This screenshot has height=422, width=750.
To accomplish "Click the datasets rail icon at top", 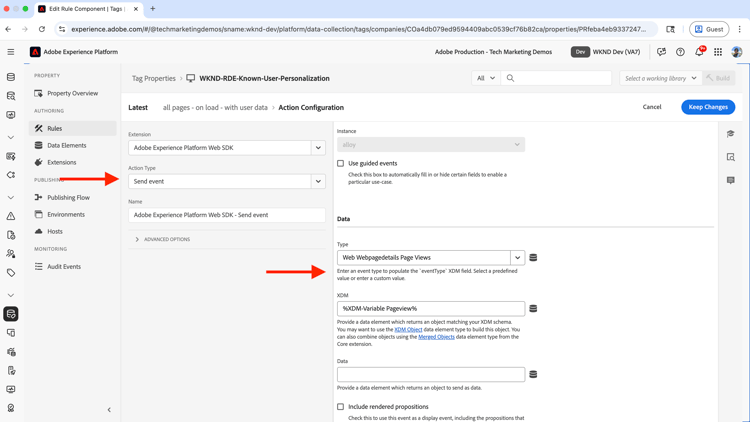I will tap(11, 77).
